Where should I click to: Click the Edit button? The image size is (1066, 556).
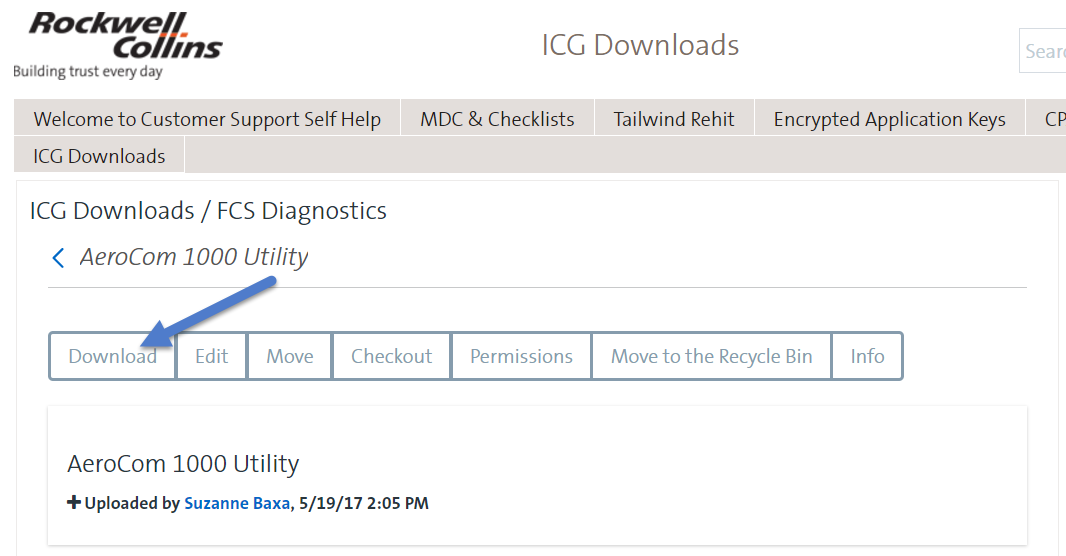coord(211,356)
